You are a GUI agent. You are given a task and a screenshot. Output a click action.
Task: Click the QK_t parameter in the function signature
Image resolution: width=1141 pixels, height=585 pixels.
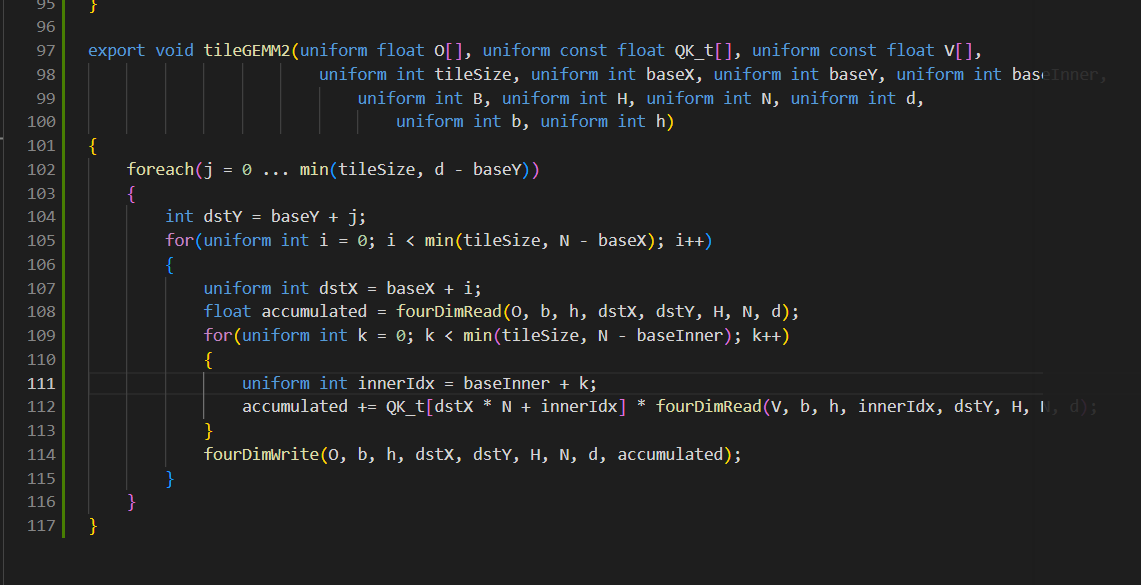pos(694,51)
